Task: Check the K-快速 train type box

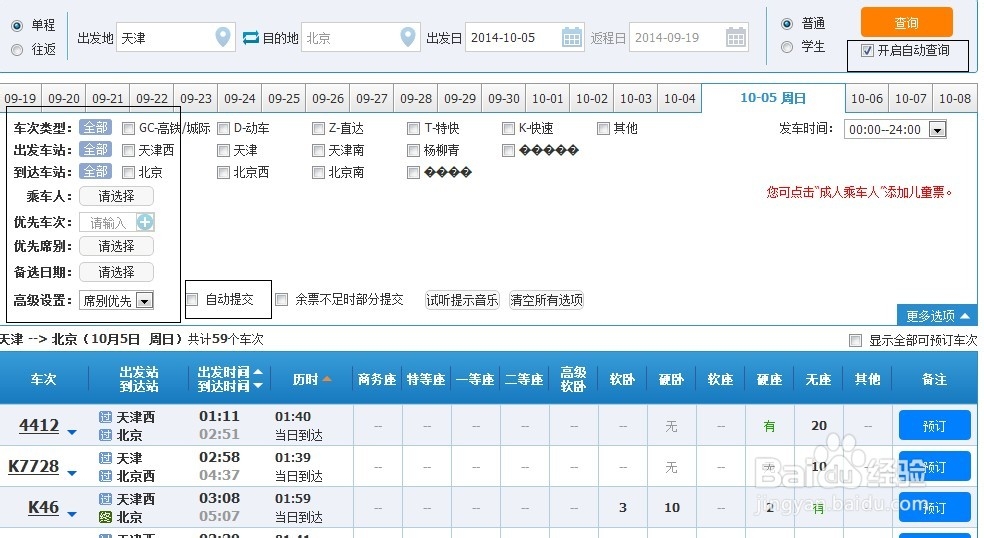Action: 508,129
